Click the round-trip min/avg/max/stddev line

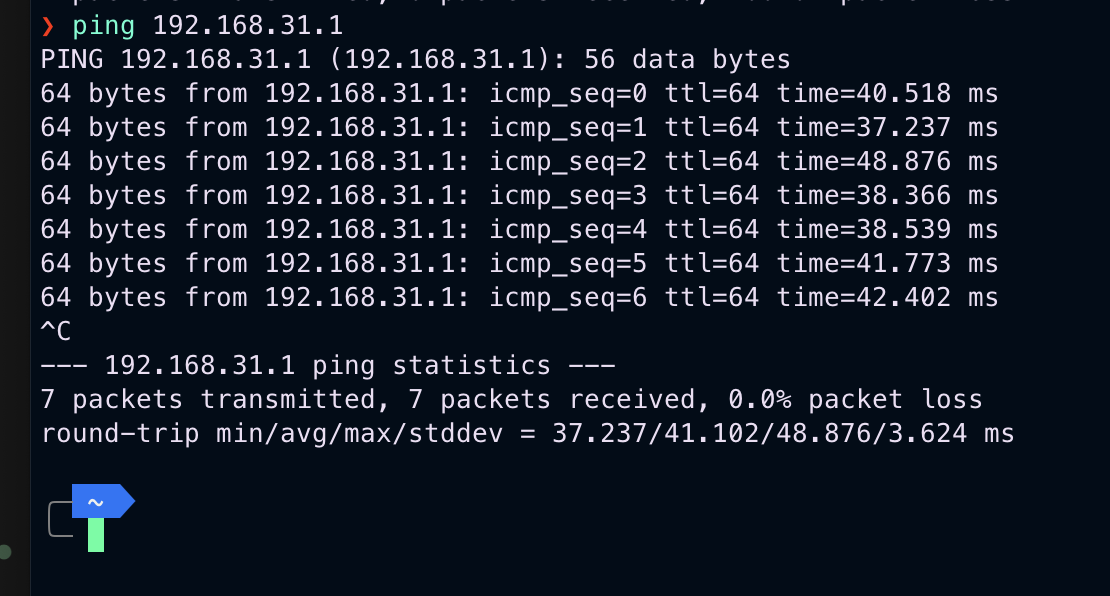pyautogui.click(x=527, y=434)
